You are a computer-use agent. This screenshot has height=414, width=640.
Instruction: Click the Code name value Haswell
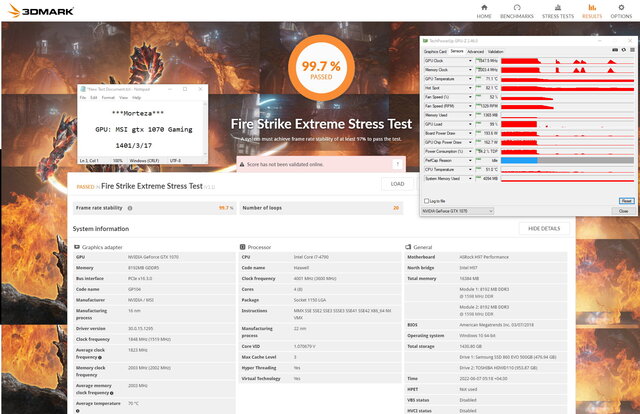click(301, 268)
